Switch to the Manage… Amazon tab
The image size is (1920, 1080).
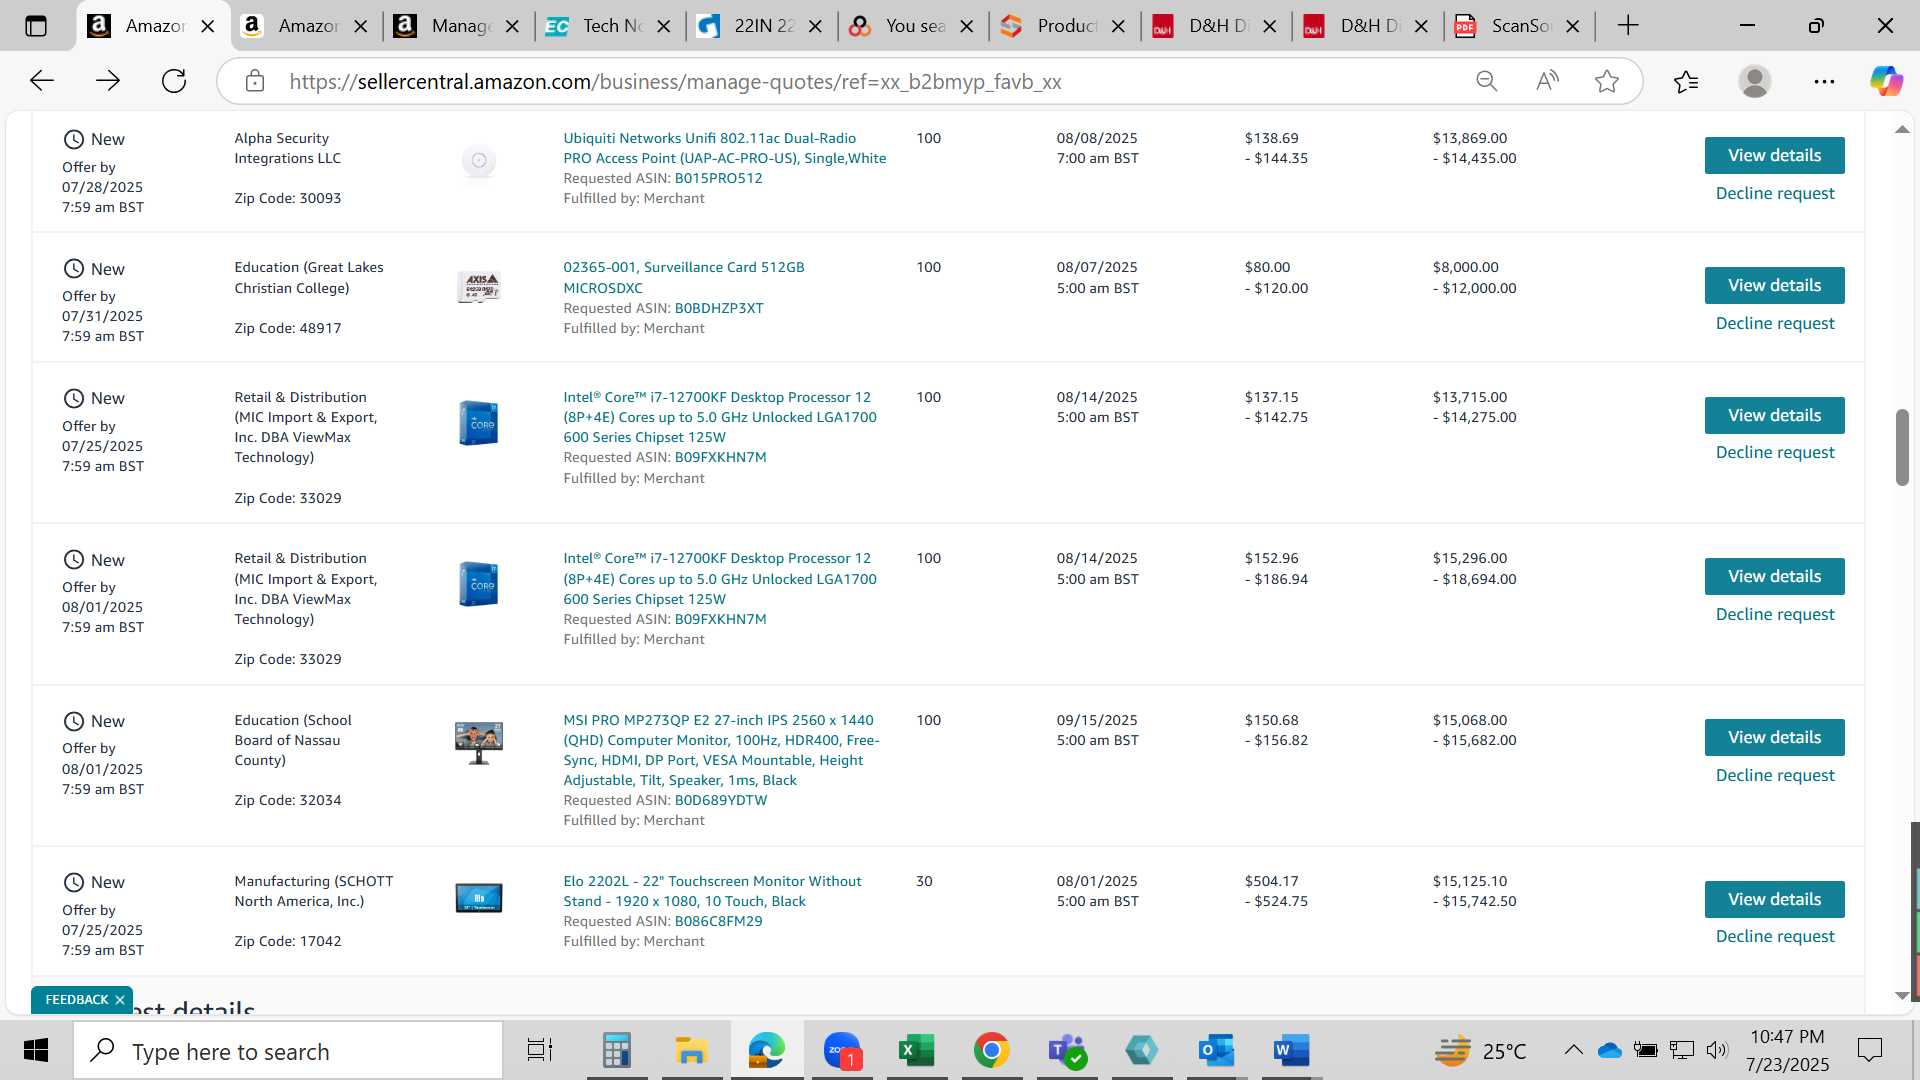456,26
